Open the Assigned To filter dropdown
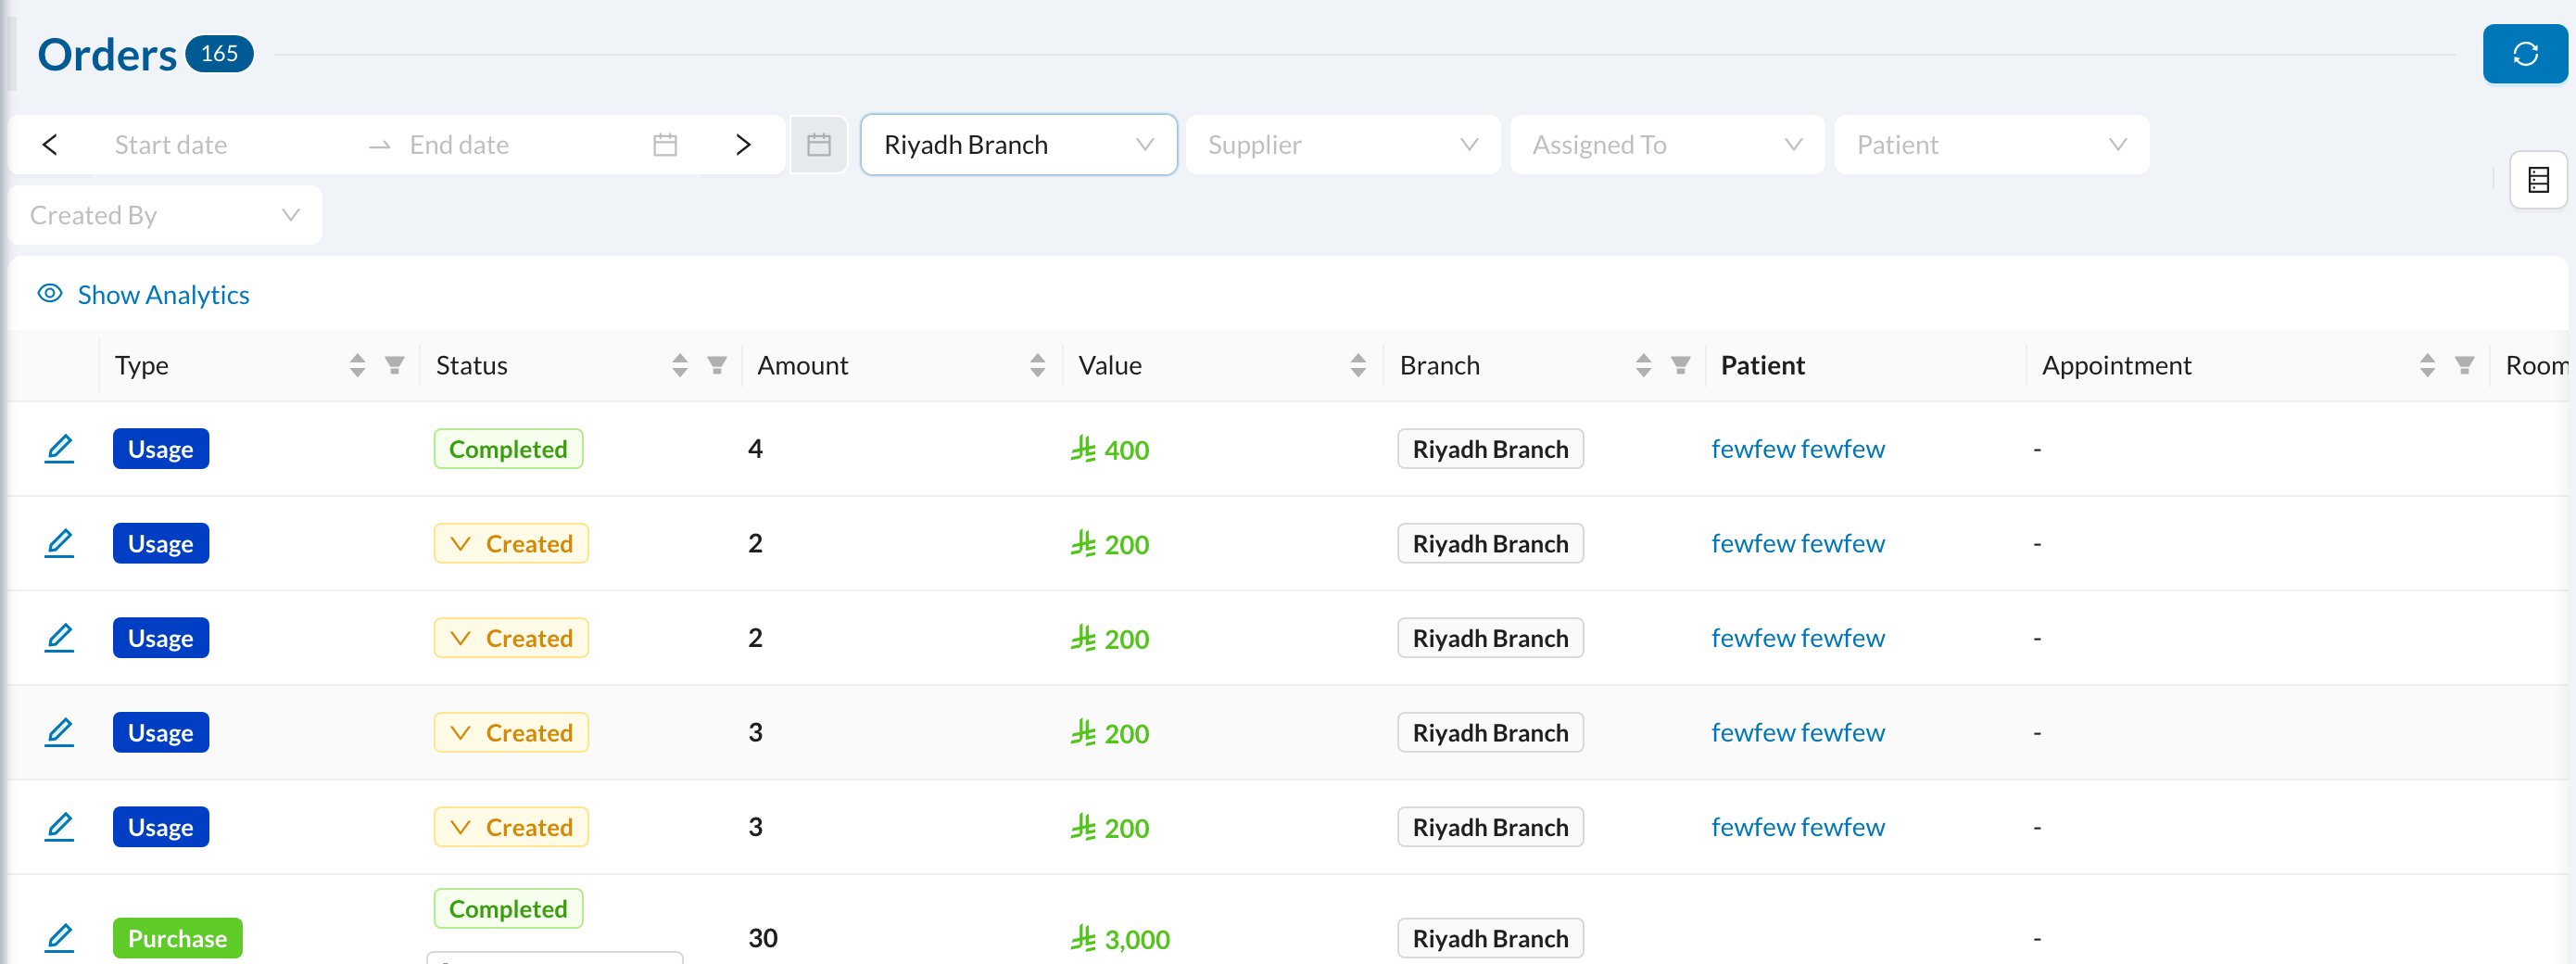Viewport: 2576px width, 964px height. coord(1667,145)
